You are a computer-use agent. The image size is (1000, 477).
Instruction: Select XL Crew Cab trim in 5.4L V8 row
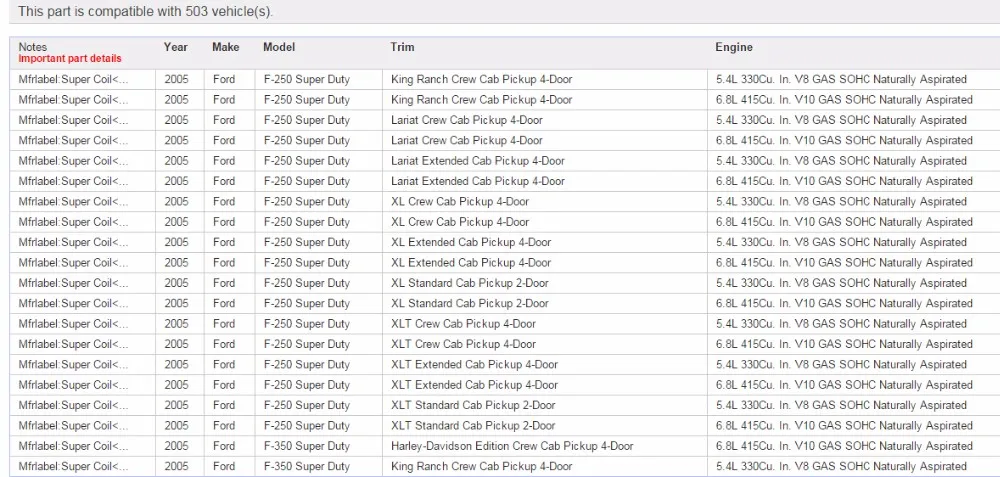click(460, 202)
